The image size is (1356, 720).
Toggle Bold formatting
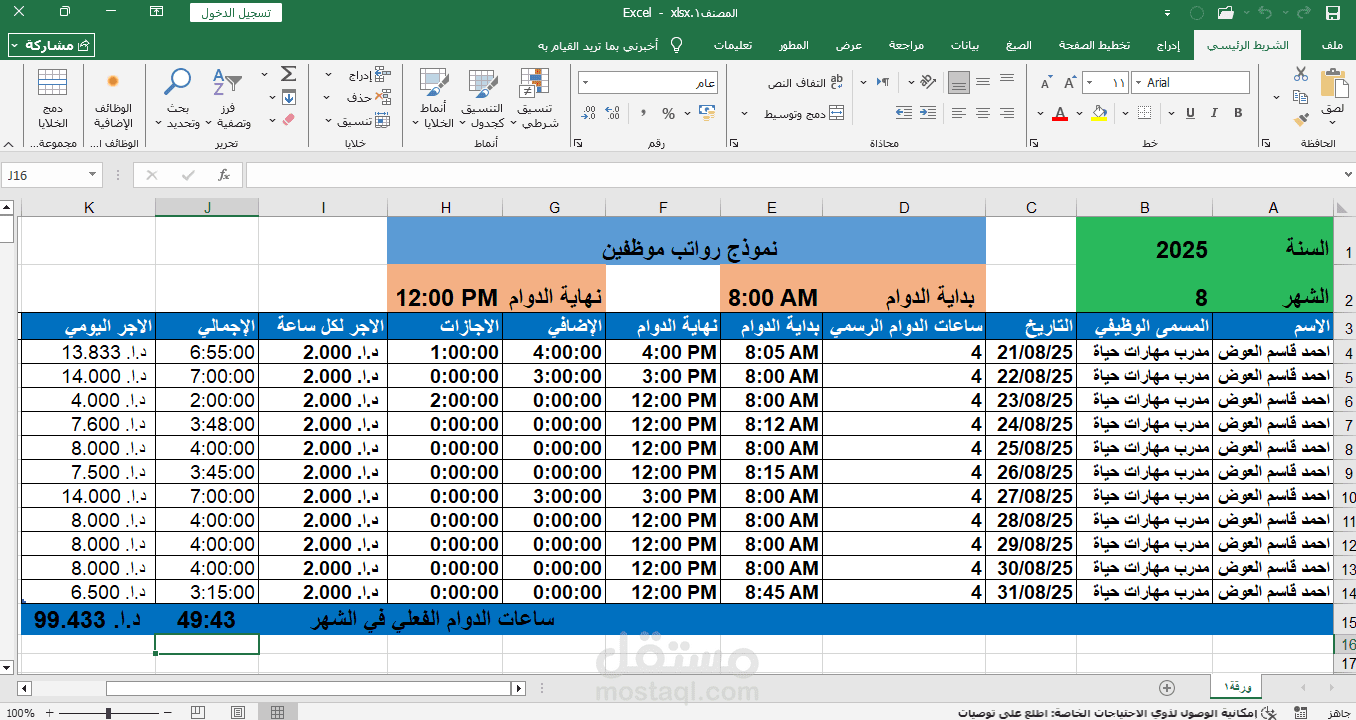point(1237,112)
